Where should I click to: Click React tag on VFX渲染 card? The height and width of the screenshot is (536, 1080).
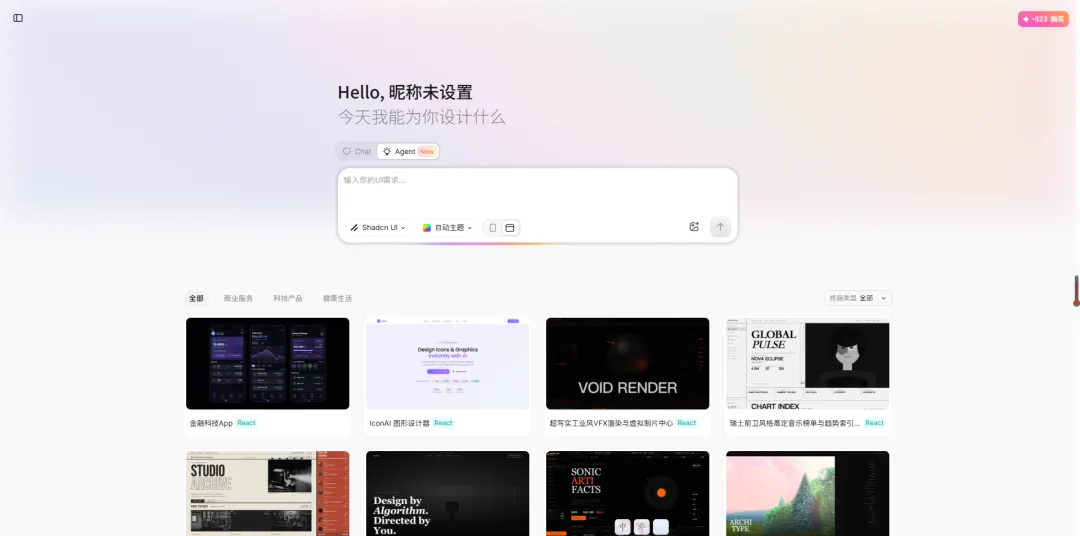click(x=687, y=423)
